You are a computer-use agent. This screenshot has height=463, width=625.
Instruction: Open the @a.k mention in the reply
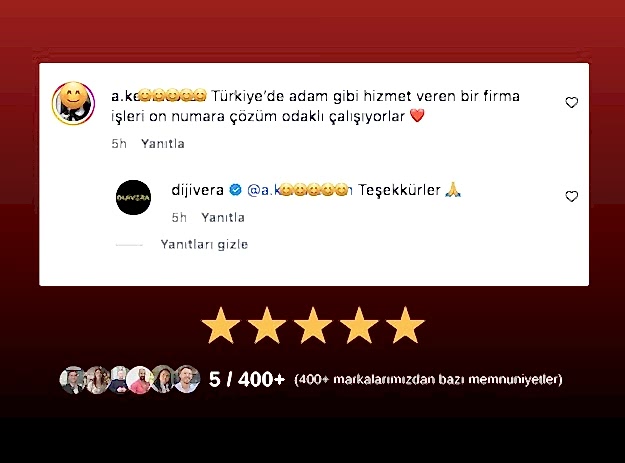(x=300, y=190)
